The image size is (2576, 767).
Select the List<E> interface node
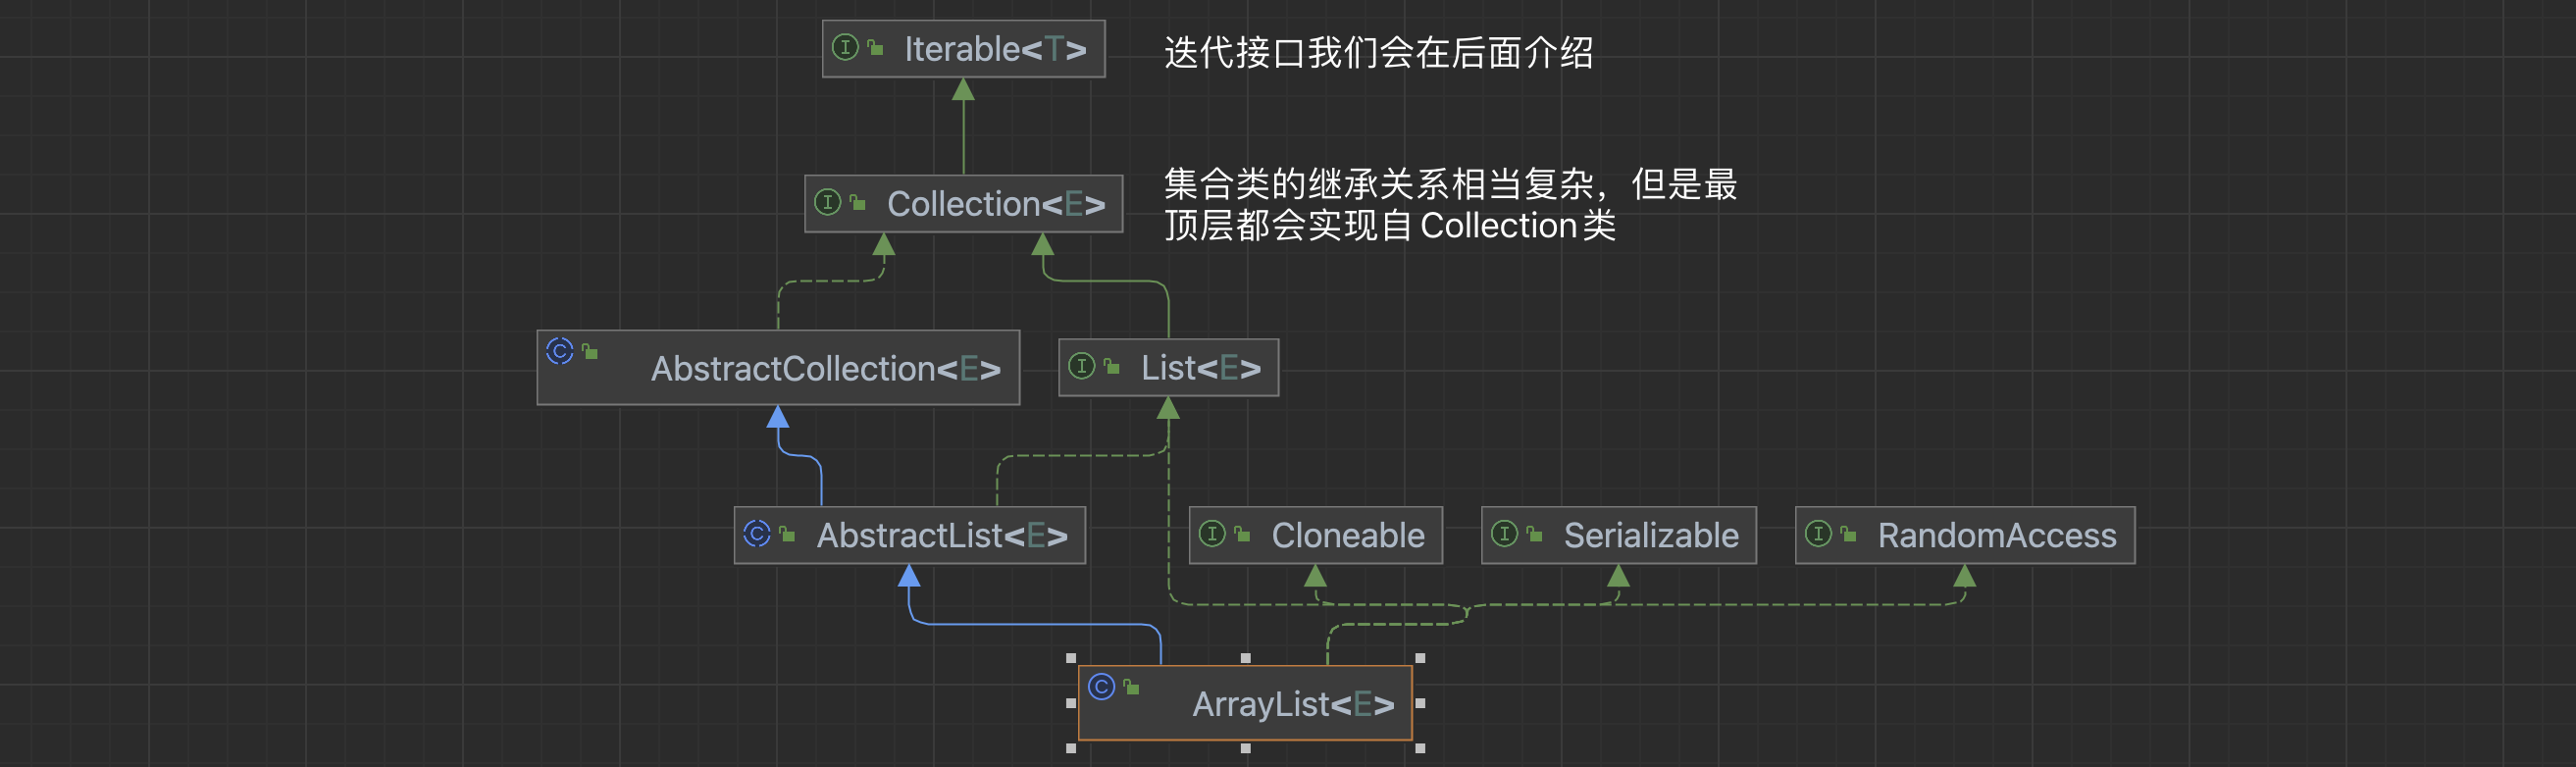pos(1200,368)
